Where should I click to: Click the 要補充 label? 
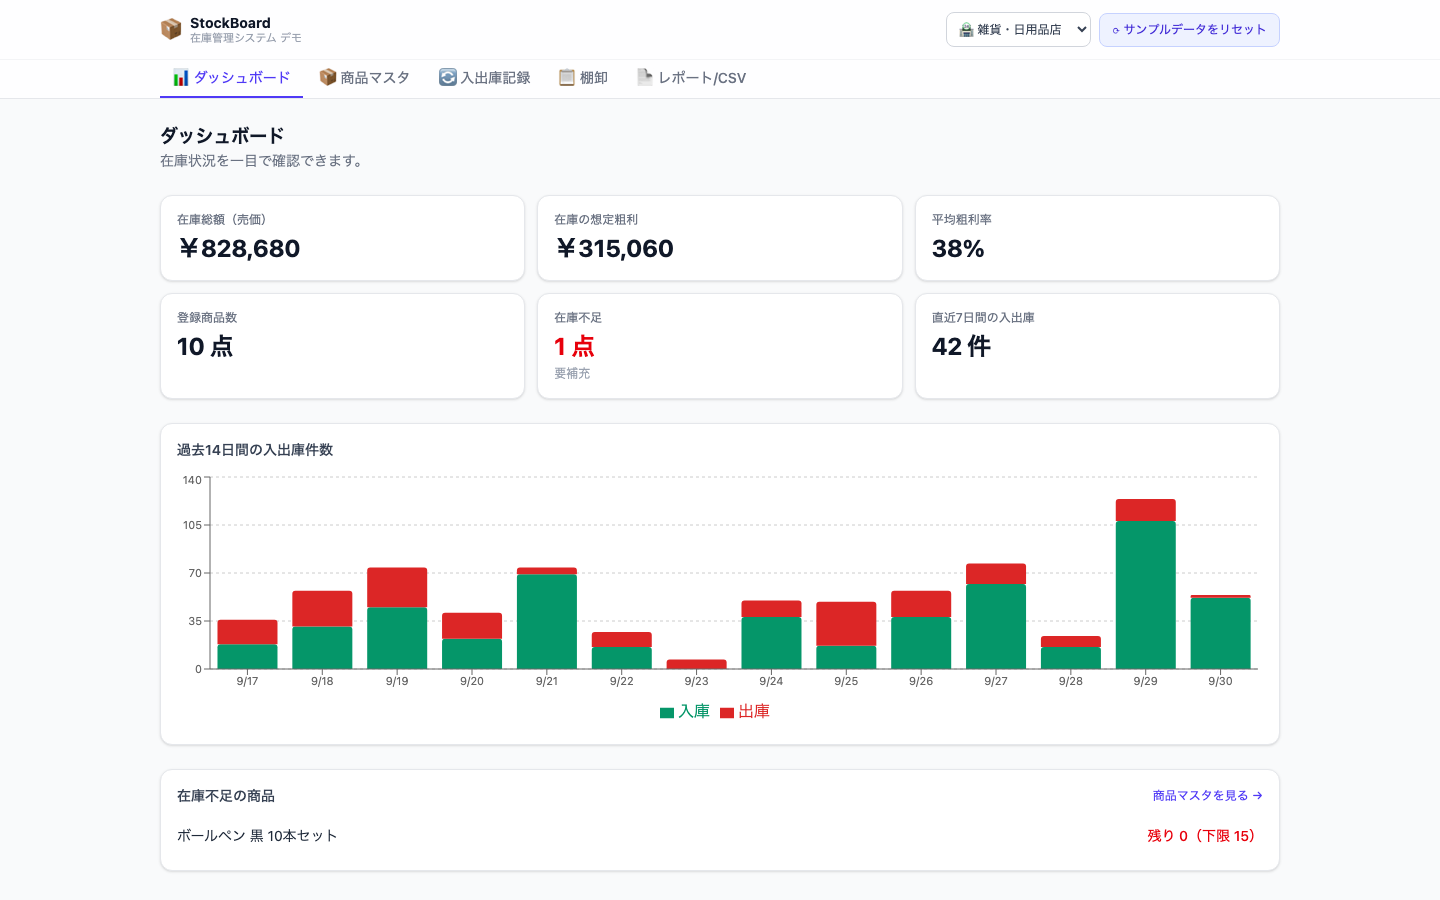pyautogui.click(x=572, y=373)
